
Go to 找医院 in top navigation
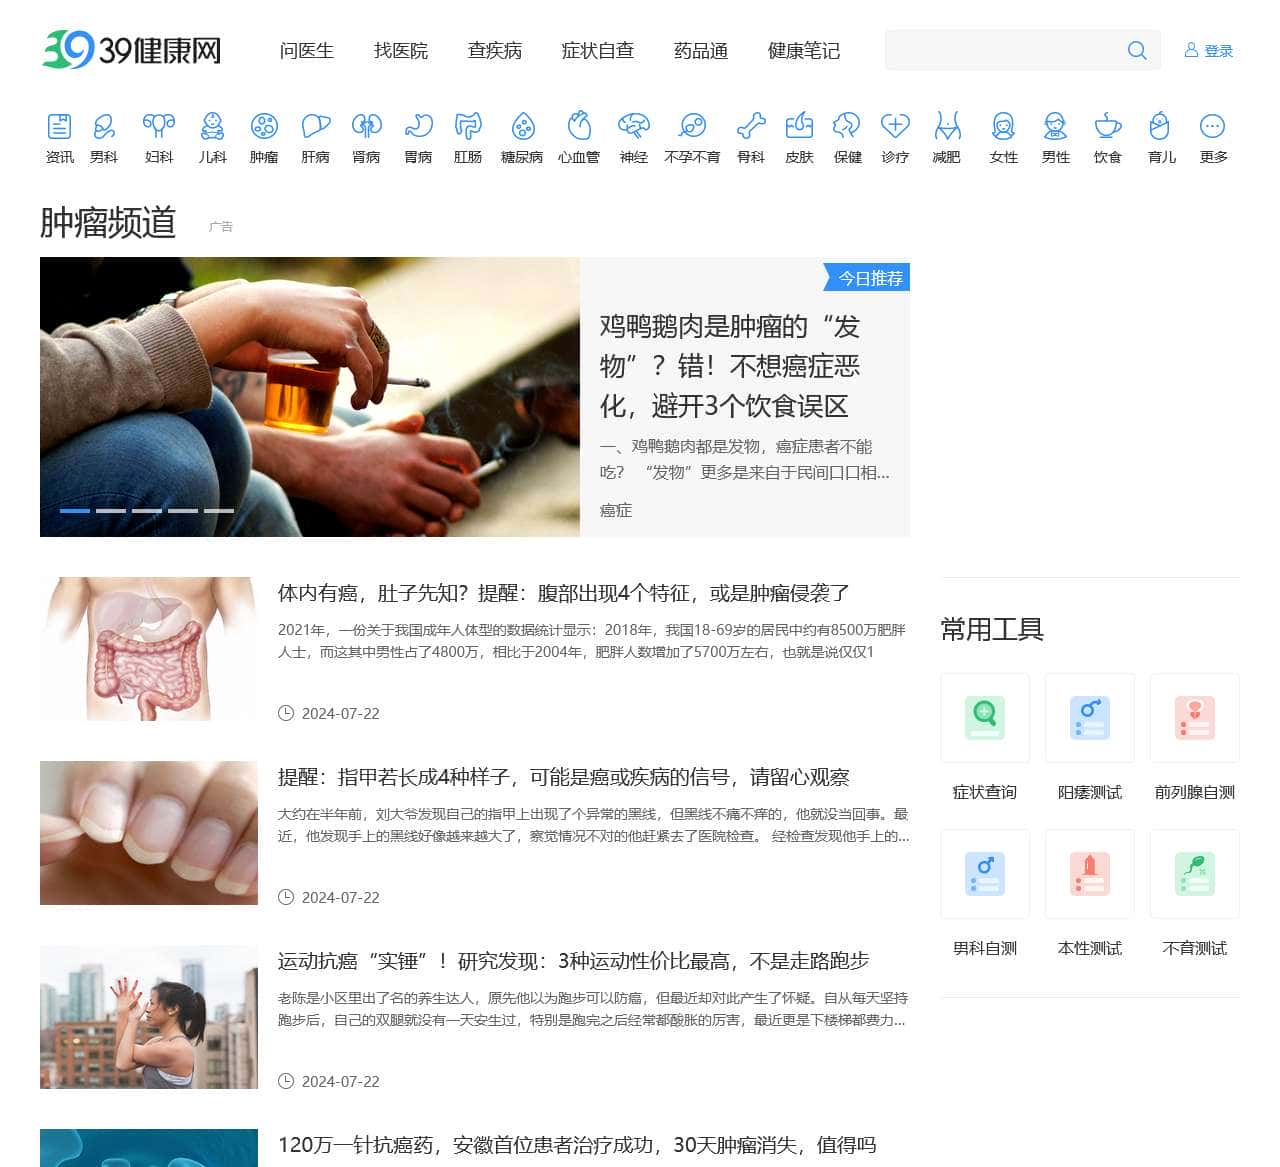click(401, 51)
